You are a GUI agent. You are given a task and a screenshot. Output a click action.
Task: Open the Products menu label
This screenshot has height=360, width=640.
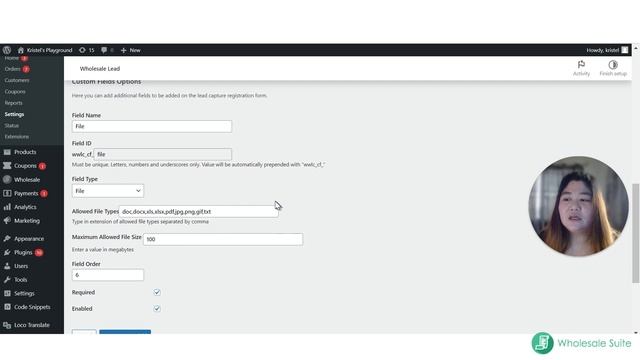(x=25, y=152)
